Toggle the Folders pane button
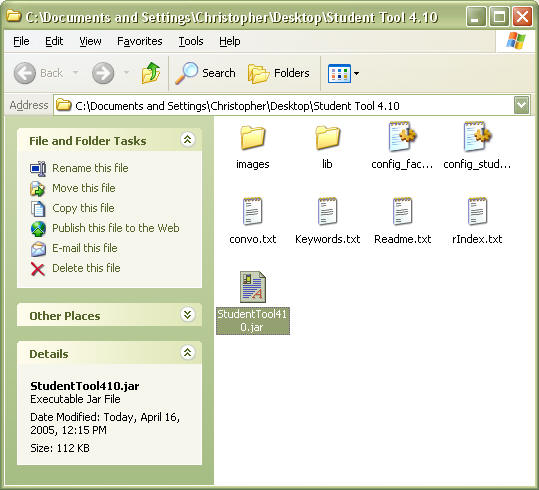 (x=278, y=73)
